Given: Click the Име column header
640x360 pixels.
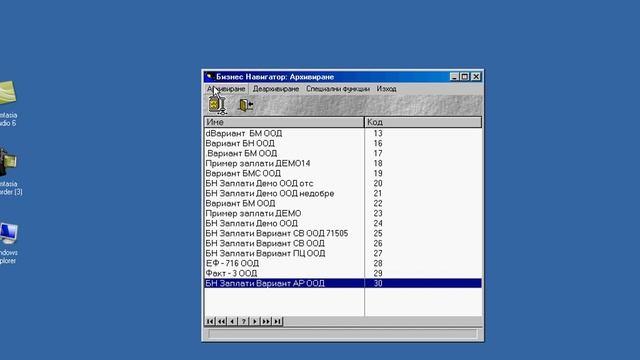Looking at the screenshot, I should coord(284,122).
